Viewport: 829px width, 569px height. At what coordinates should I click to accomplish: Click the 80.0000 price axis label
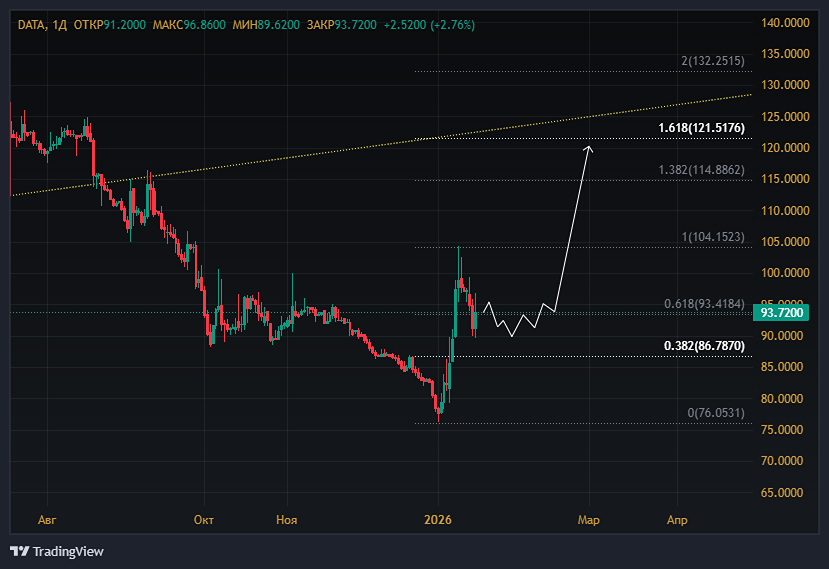click(x=782, y=399)
